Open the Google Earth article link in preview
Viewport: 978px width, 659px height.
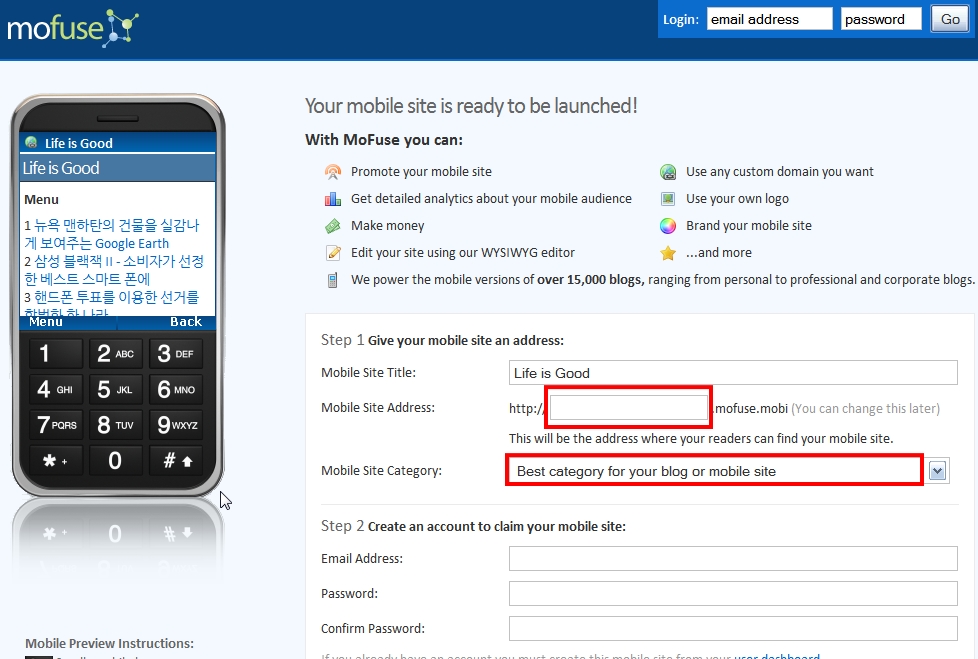click(112, 234)
